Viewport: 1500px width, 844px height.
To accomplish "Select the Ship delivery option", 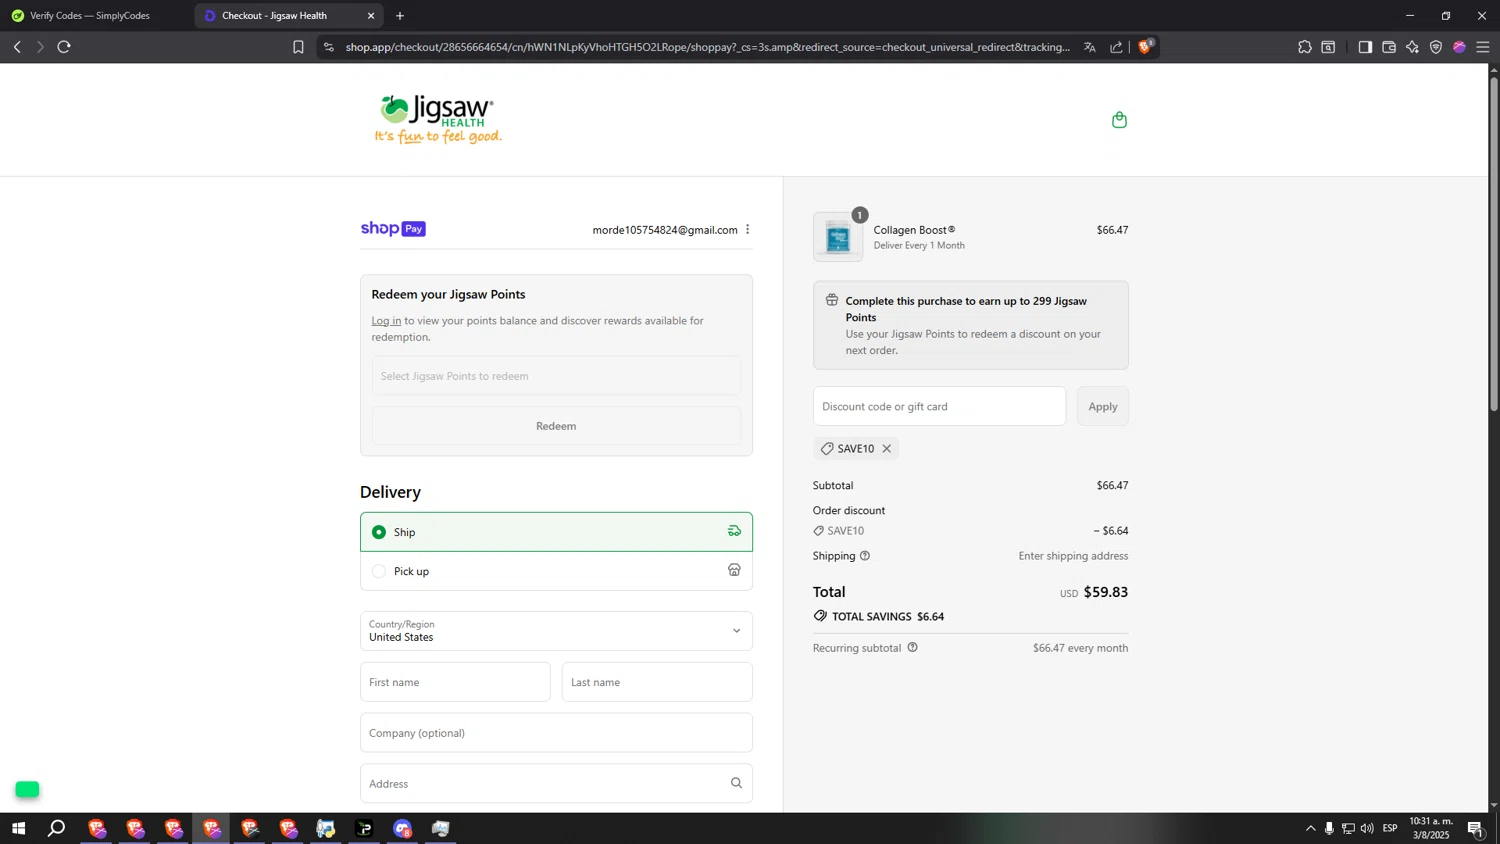I will click(556, 532).
